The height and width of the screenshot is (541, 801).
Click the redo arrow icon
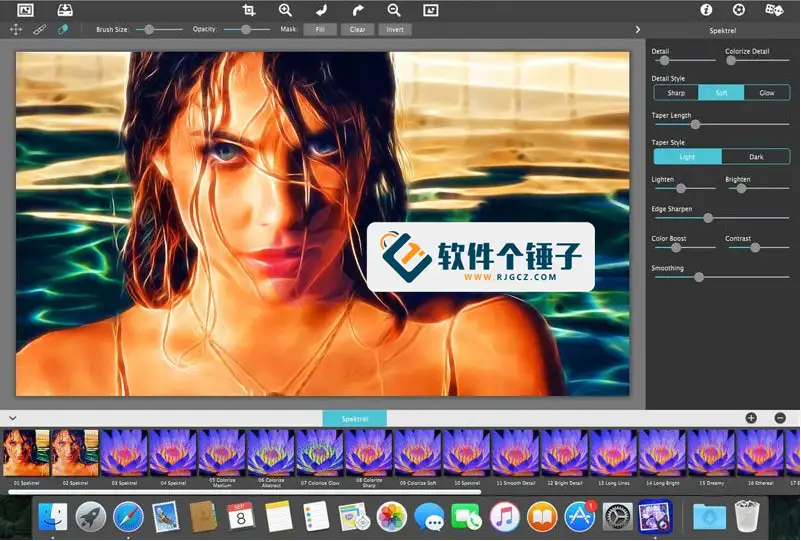click(x=357, y=10)
